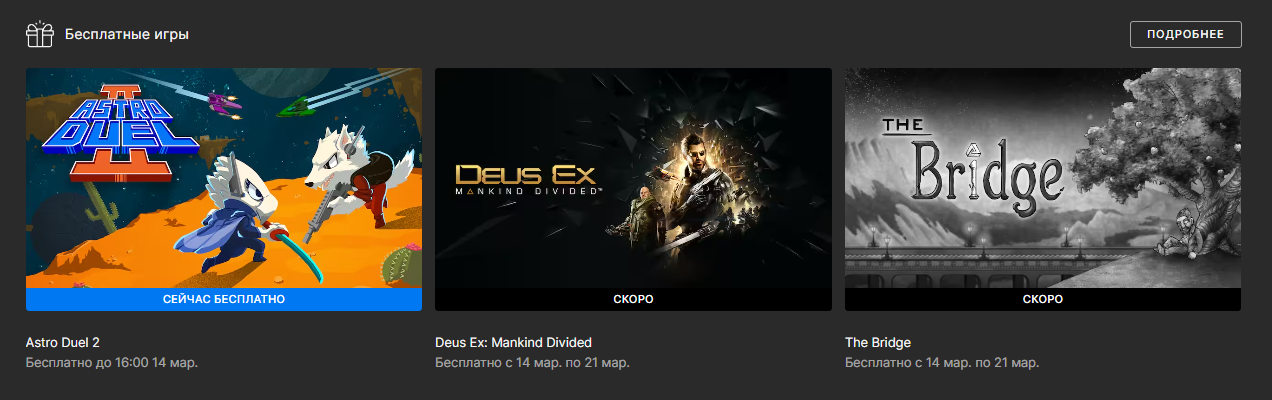The width and height of the screenshot is (1272, 400).
Task: Open the Deus Ex: Mankind Divided cover art
Action: [x=633, y=178]
